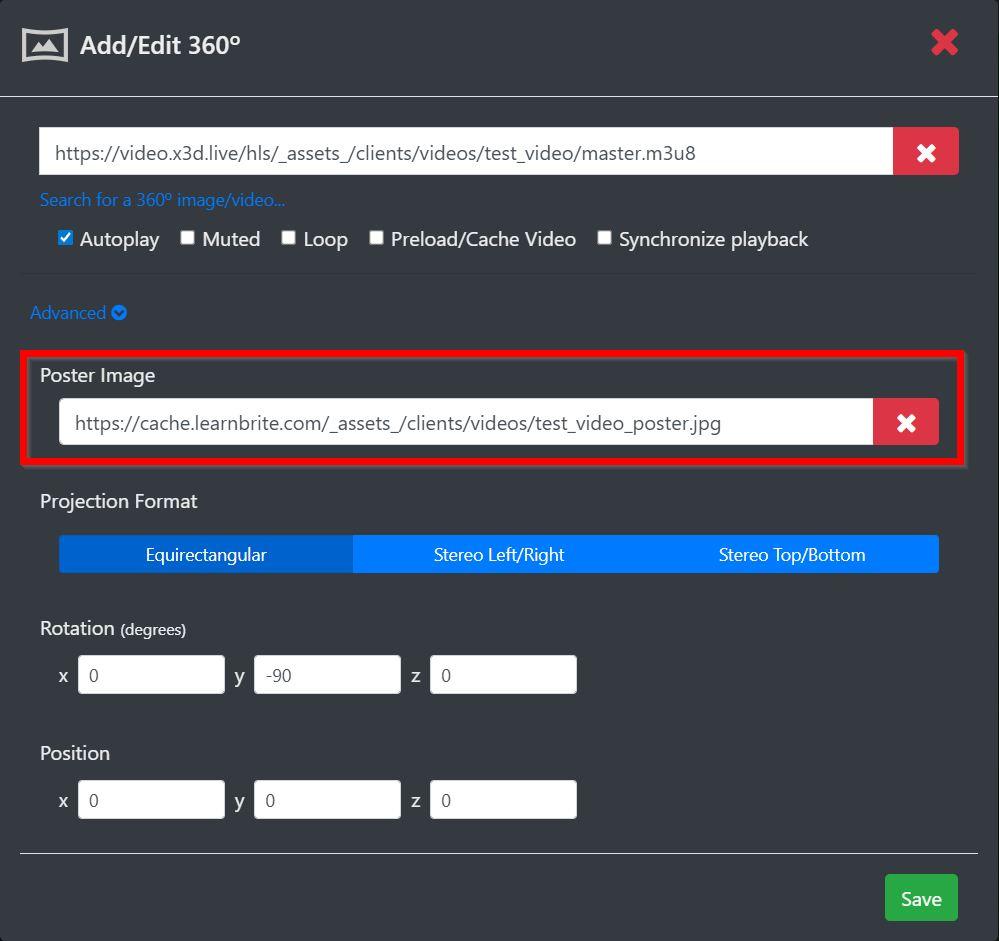Select Equirectangular projection format
This screenshot has width=999, height=941.
[206, 554]
